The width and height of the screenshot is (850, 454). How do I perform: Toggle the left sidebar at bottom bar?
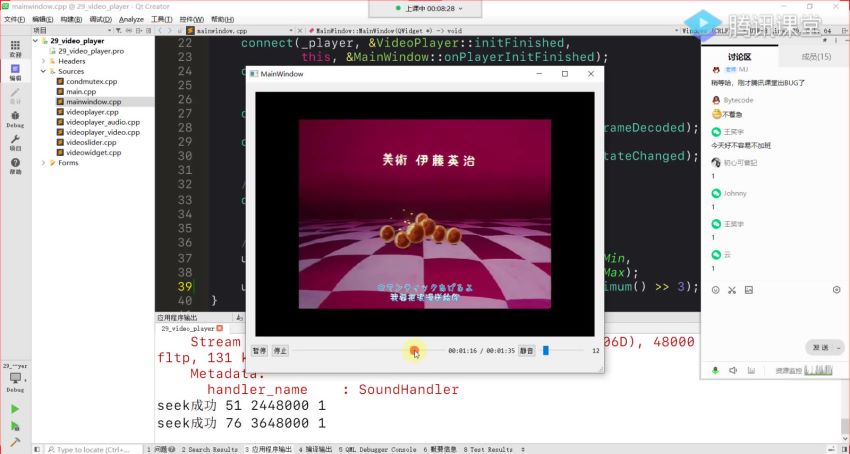click(x=37, y=449)
